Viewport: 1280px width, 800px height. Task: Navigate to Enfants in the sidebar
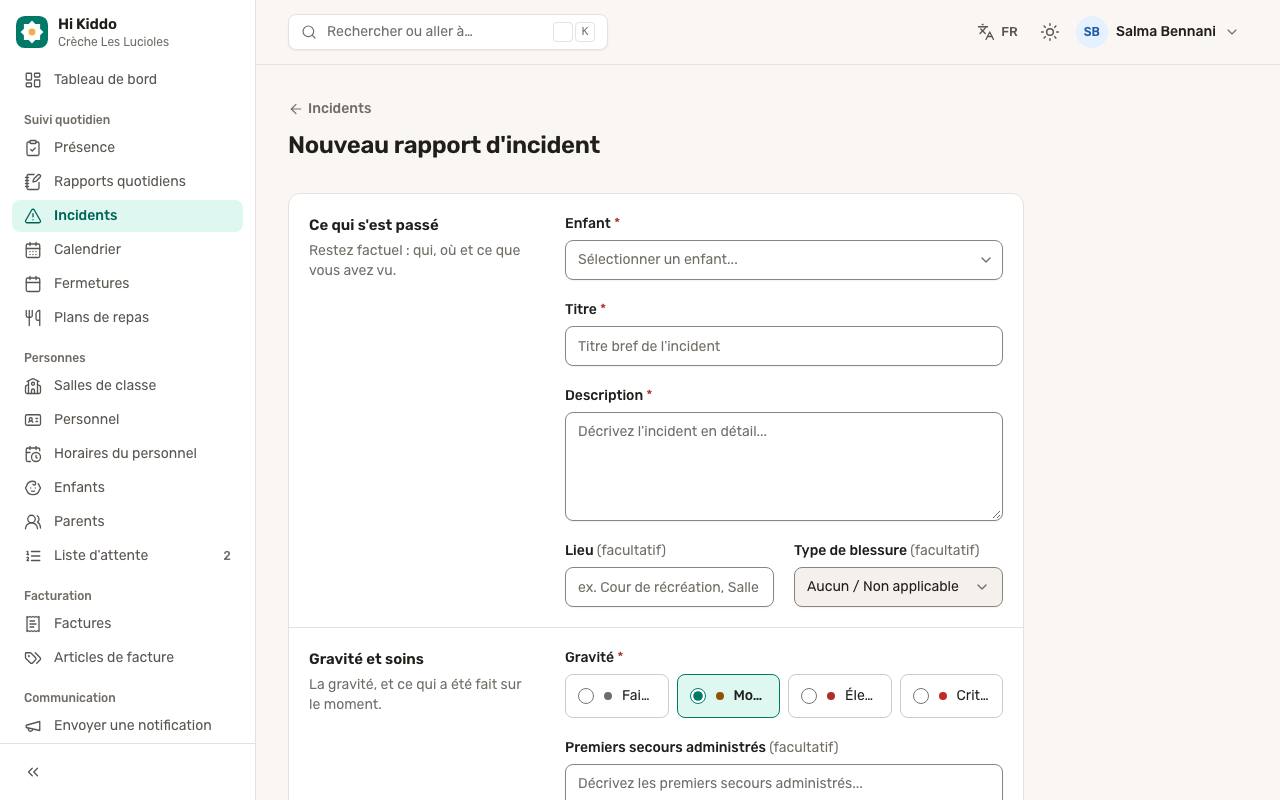pos(127,488)
